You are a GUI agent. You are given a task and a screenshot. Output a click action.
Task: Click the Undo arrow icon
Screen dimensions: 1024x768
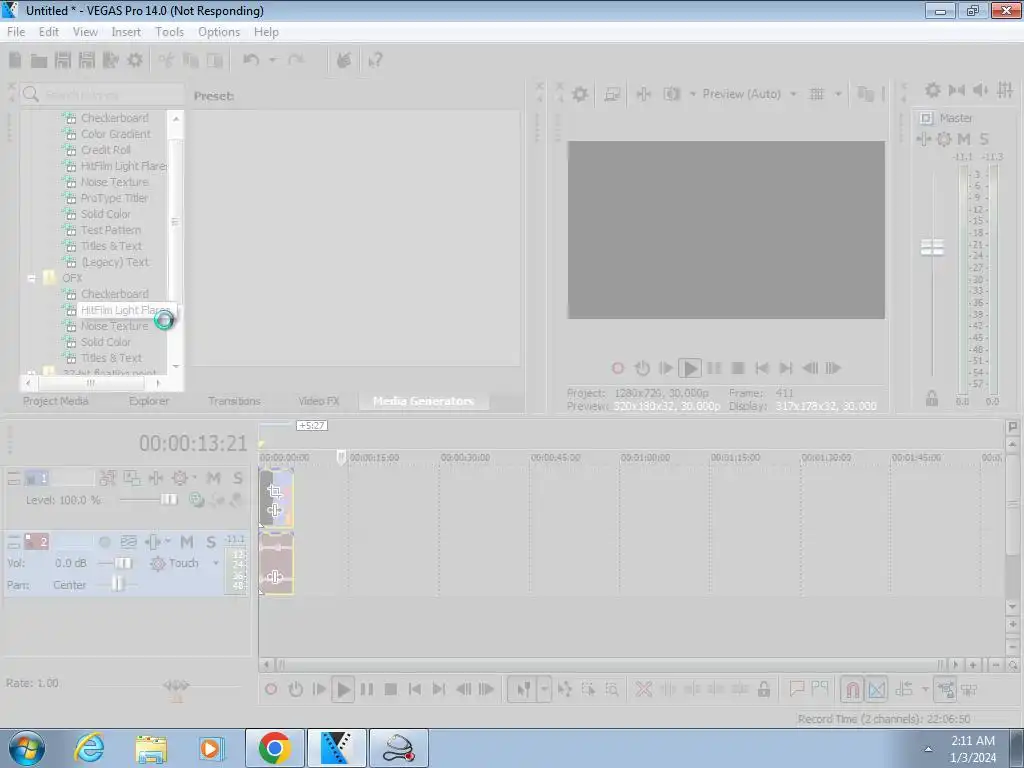coord(251,60)
